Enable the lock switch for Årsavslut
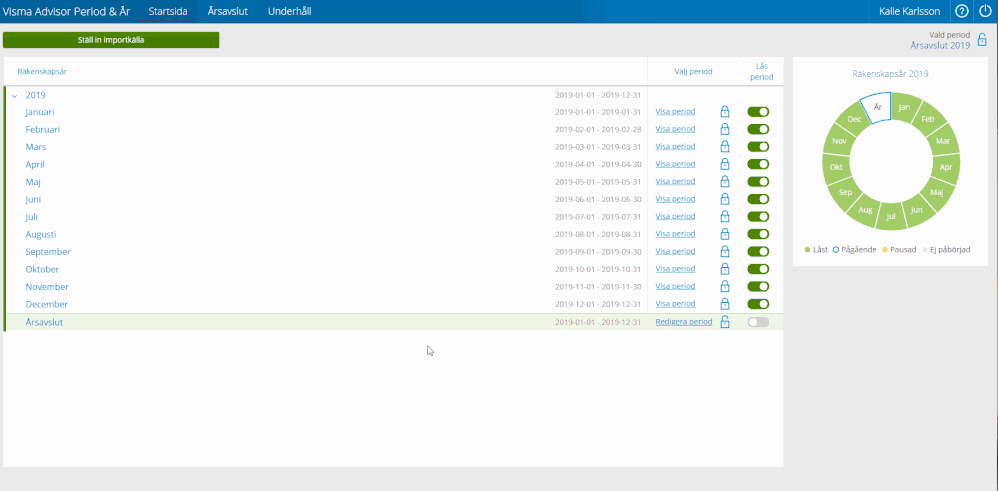 758,322
